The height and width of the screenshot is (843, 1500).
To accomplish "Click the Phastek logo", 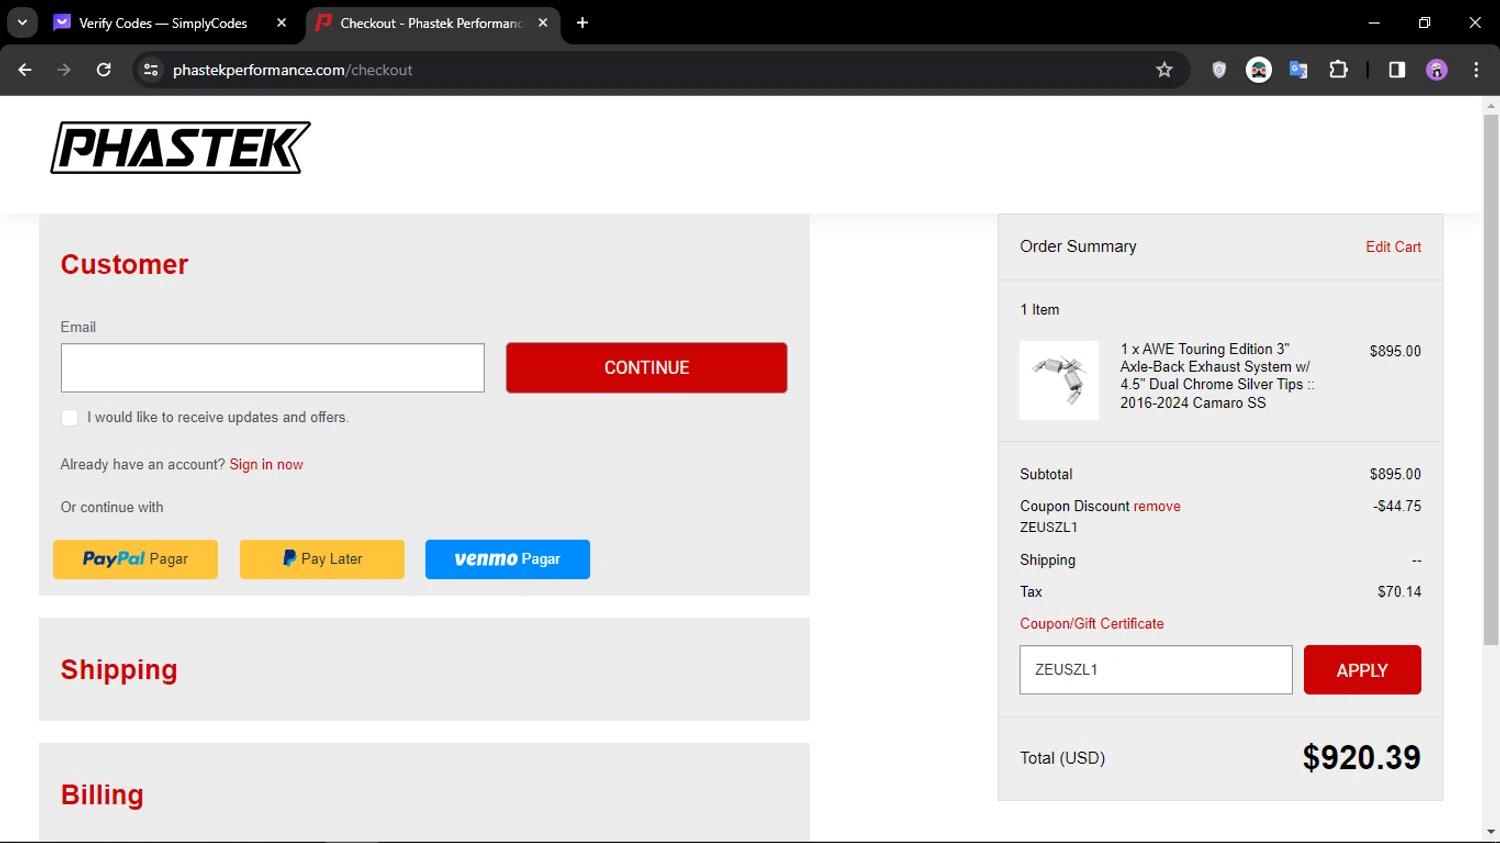I will [181, 148].
